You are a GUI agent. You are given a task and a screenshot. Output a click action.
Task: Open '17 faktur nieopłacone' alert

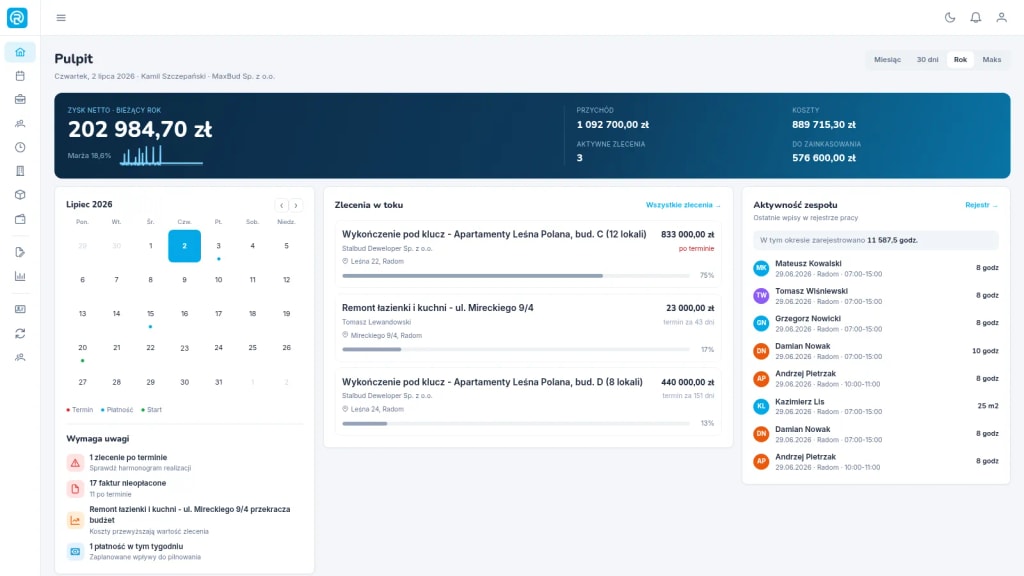(184, 488)
